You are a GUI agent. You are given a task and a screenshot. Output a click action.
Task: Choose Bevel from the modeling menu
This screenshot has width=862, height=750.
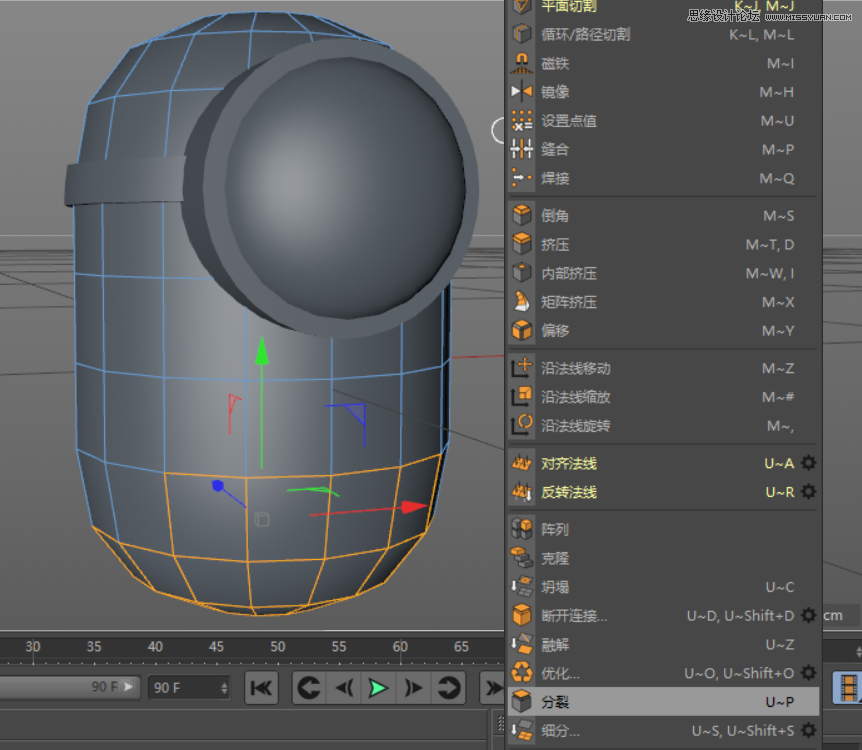tap(556, 215)
